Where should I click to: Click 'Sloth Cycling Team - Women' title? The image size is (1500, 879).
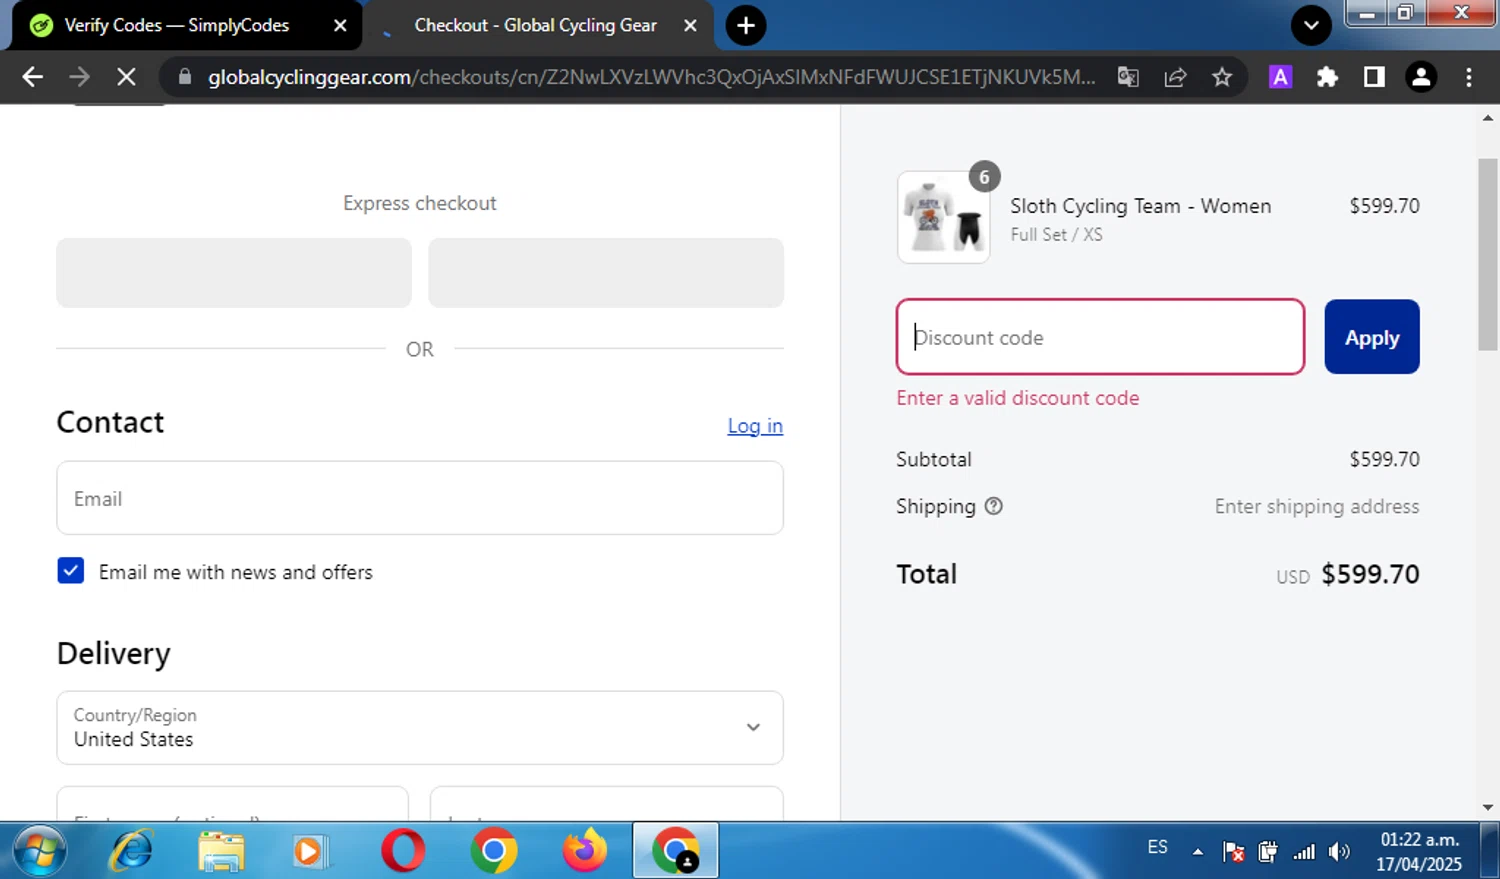(x=1141, y=206)
